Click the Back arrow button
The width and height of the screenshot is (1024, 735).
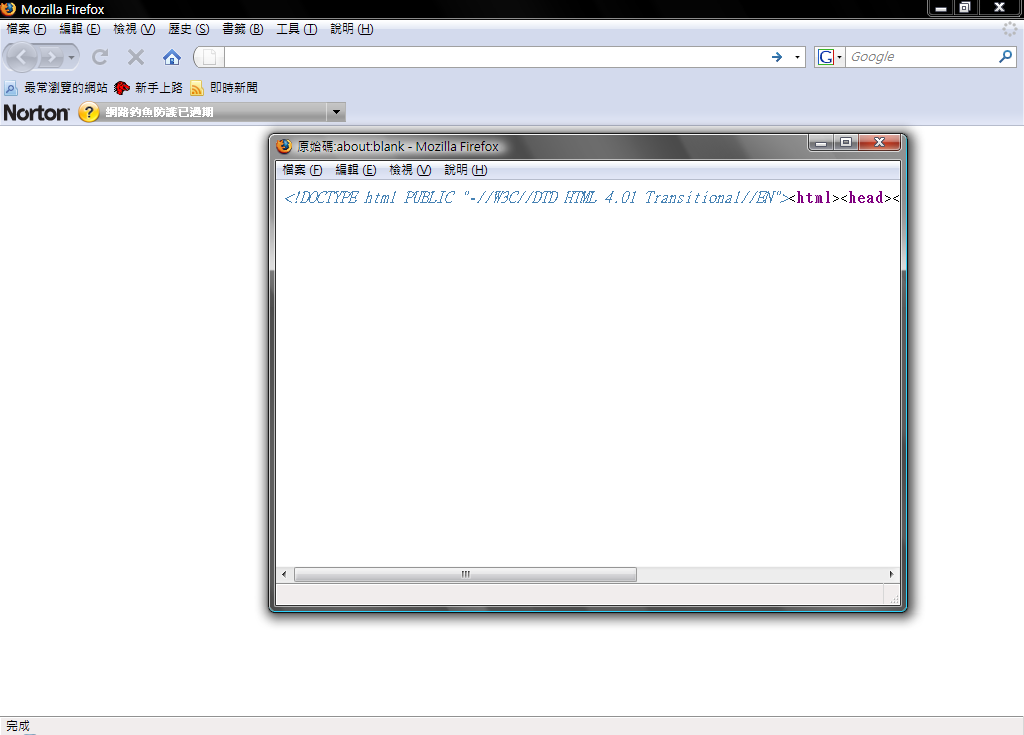coord(22,57)
